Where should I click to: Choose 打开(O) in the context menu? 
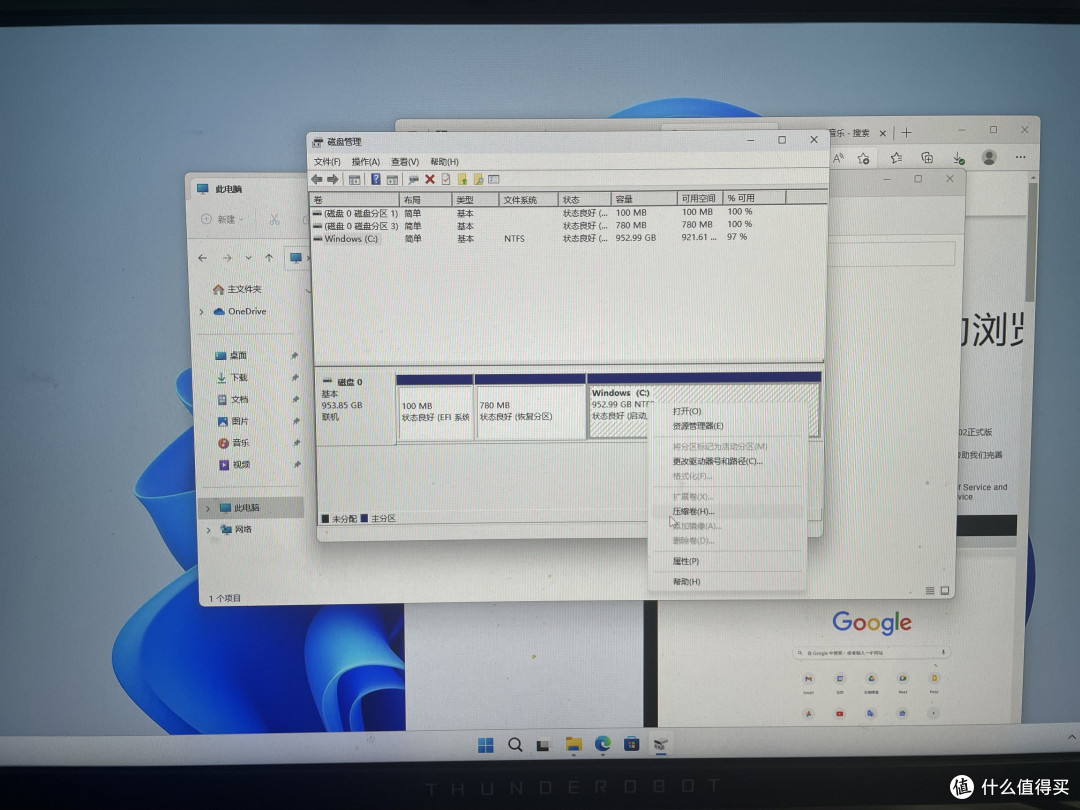[687, 411]
